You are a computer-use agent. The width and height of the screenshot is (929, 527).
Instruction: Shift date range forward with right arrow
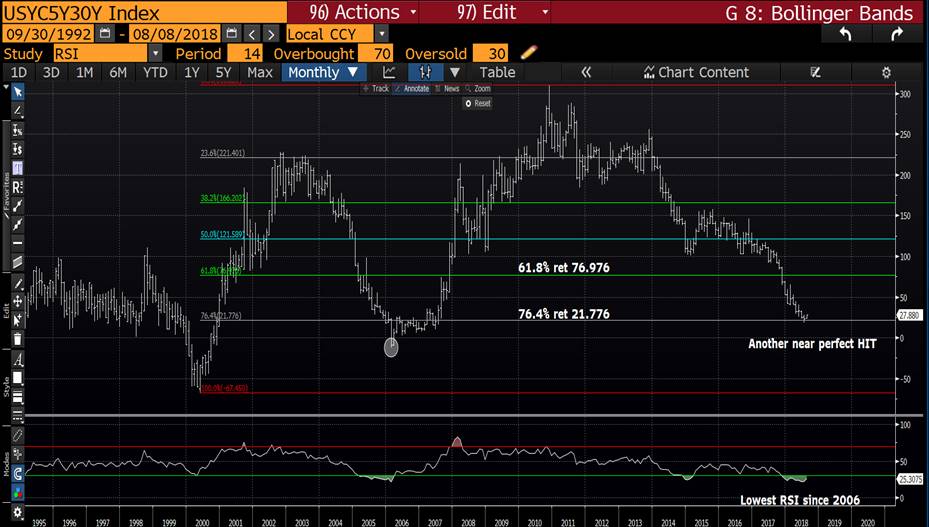tap(271, 34)
